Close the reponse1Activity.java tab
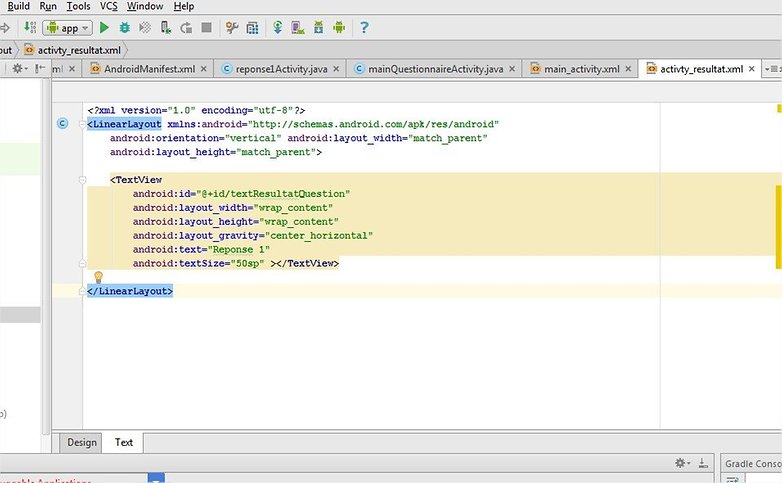782x483 pixels. 336,69
